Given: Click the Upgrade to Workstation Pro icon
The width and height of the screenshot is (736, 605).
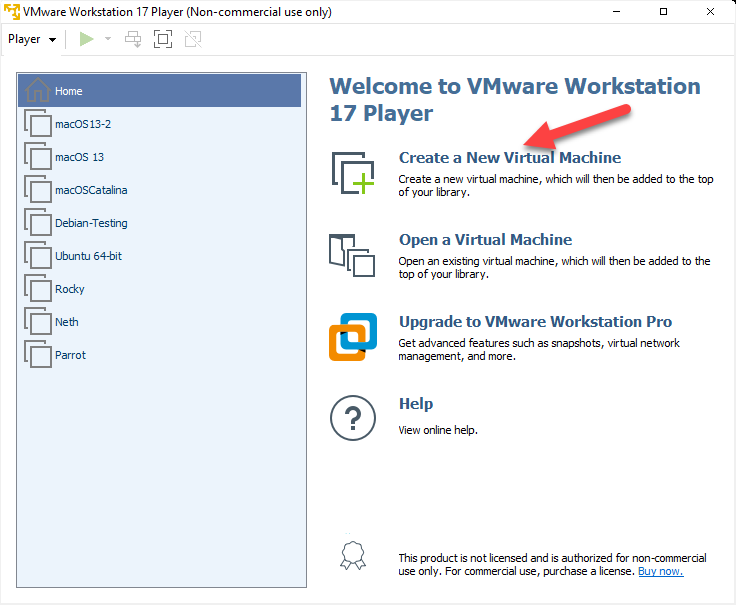Looking at the screenshot, I should tap(352, 336).
